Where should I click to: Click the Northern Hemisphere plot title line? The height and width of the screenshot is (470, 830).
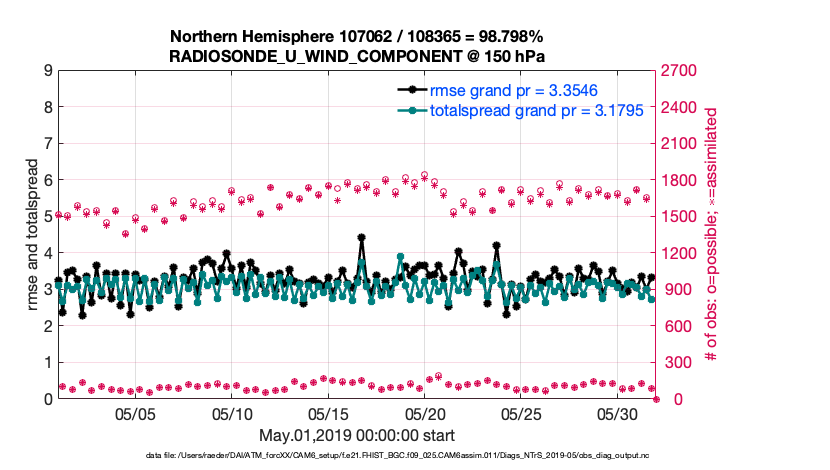(357, 35)
